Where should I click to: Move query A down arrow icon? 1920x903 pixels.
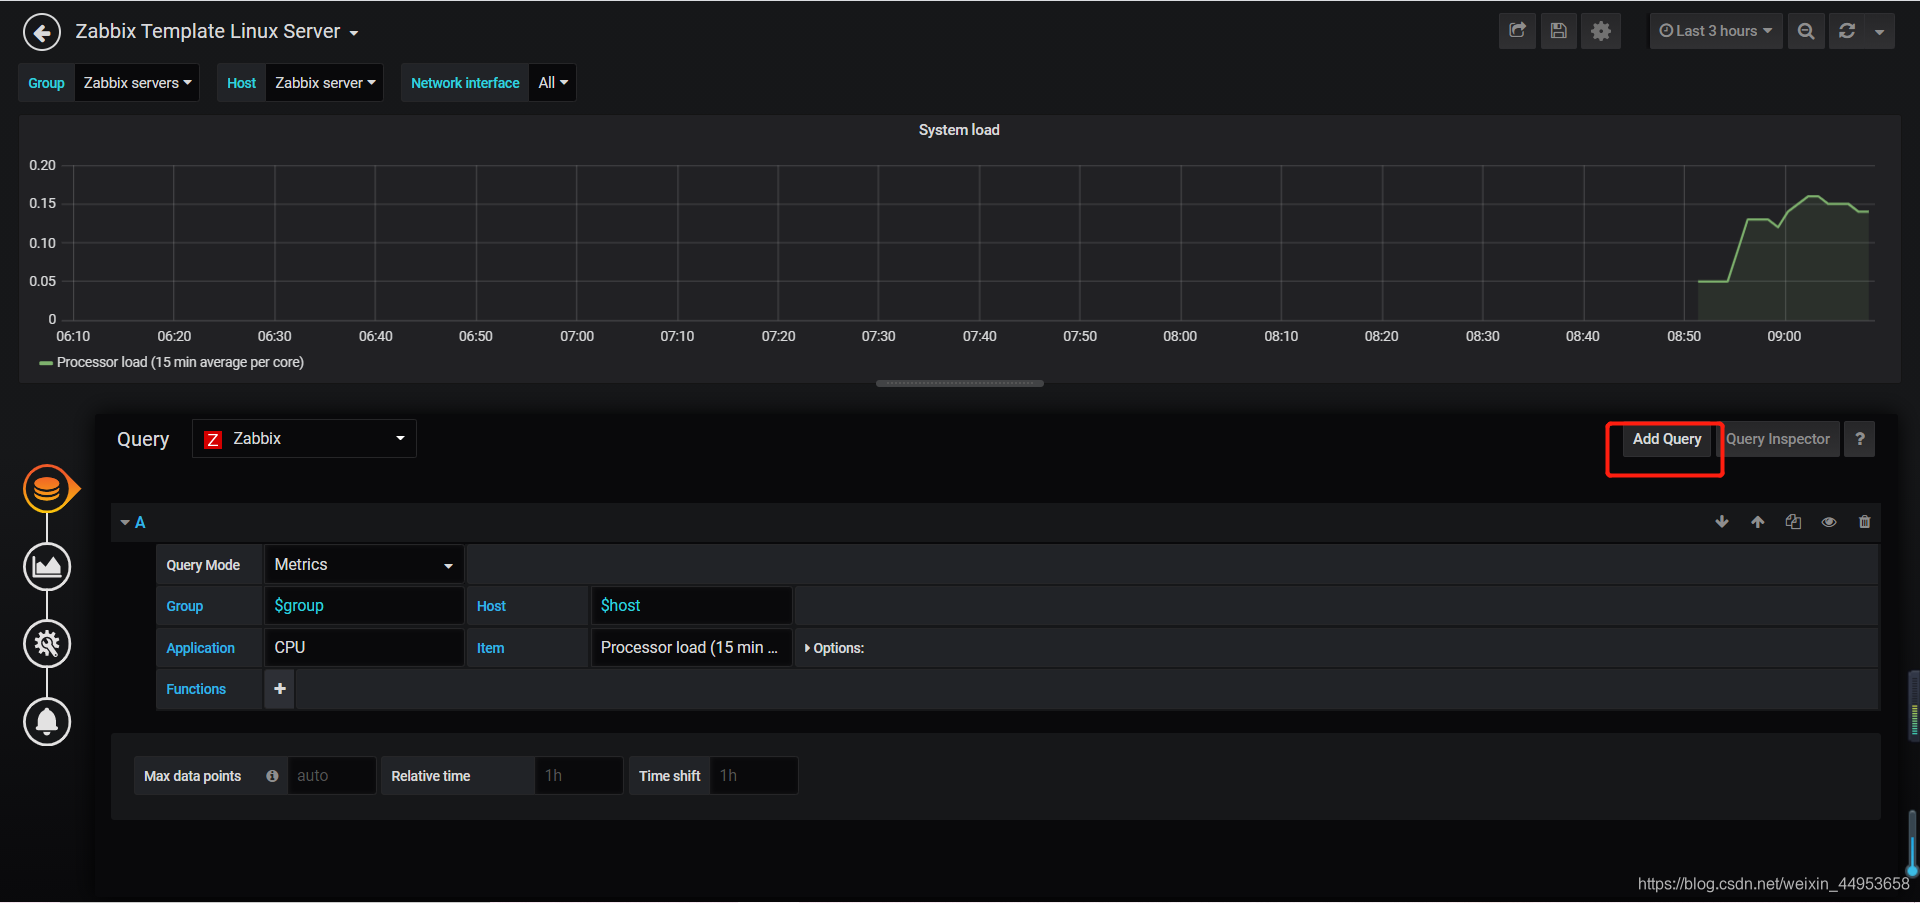click(x=1722, y=522)
